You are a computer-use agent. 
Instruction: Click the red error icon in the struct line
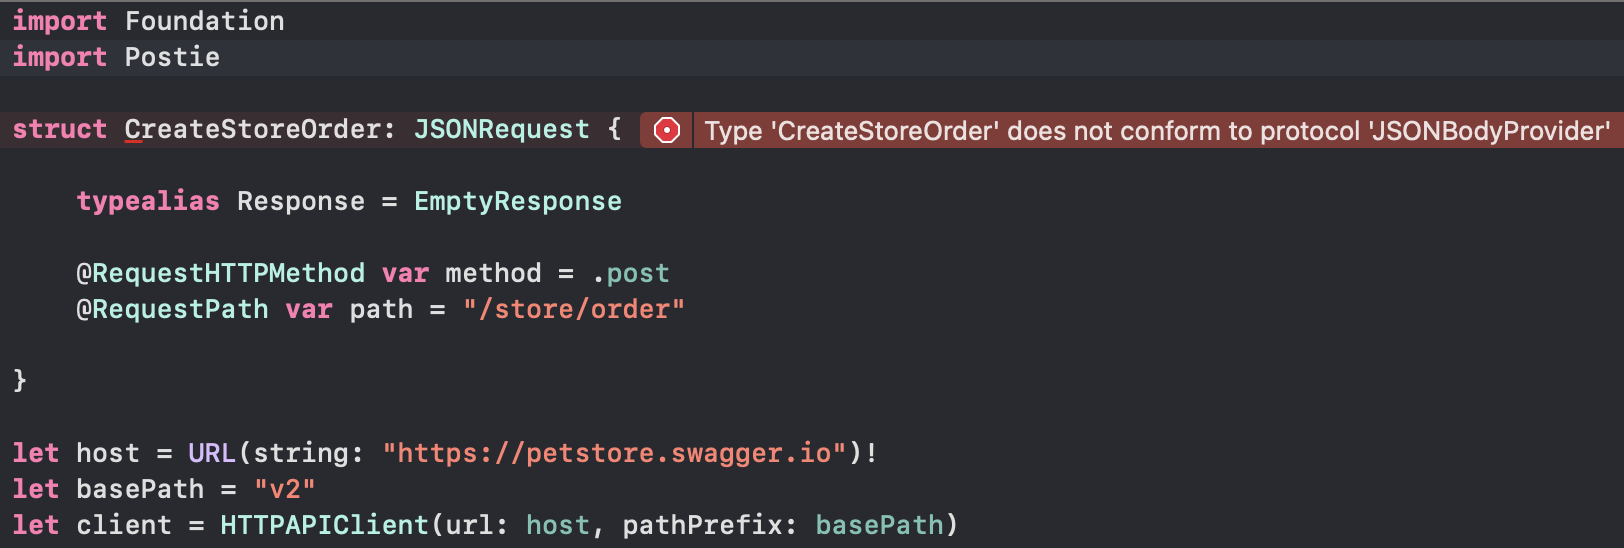tap(666, 130)
